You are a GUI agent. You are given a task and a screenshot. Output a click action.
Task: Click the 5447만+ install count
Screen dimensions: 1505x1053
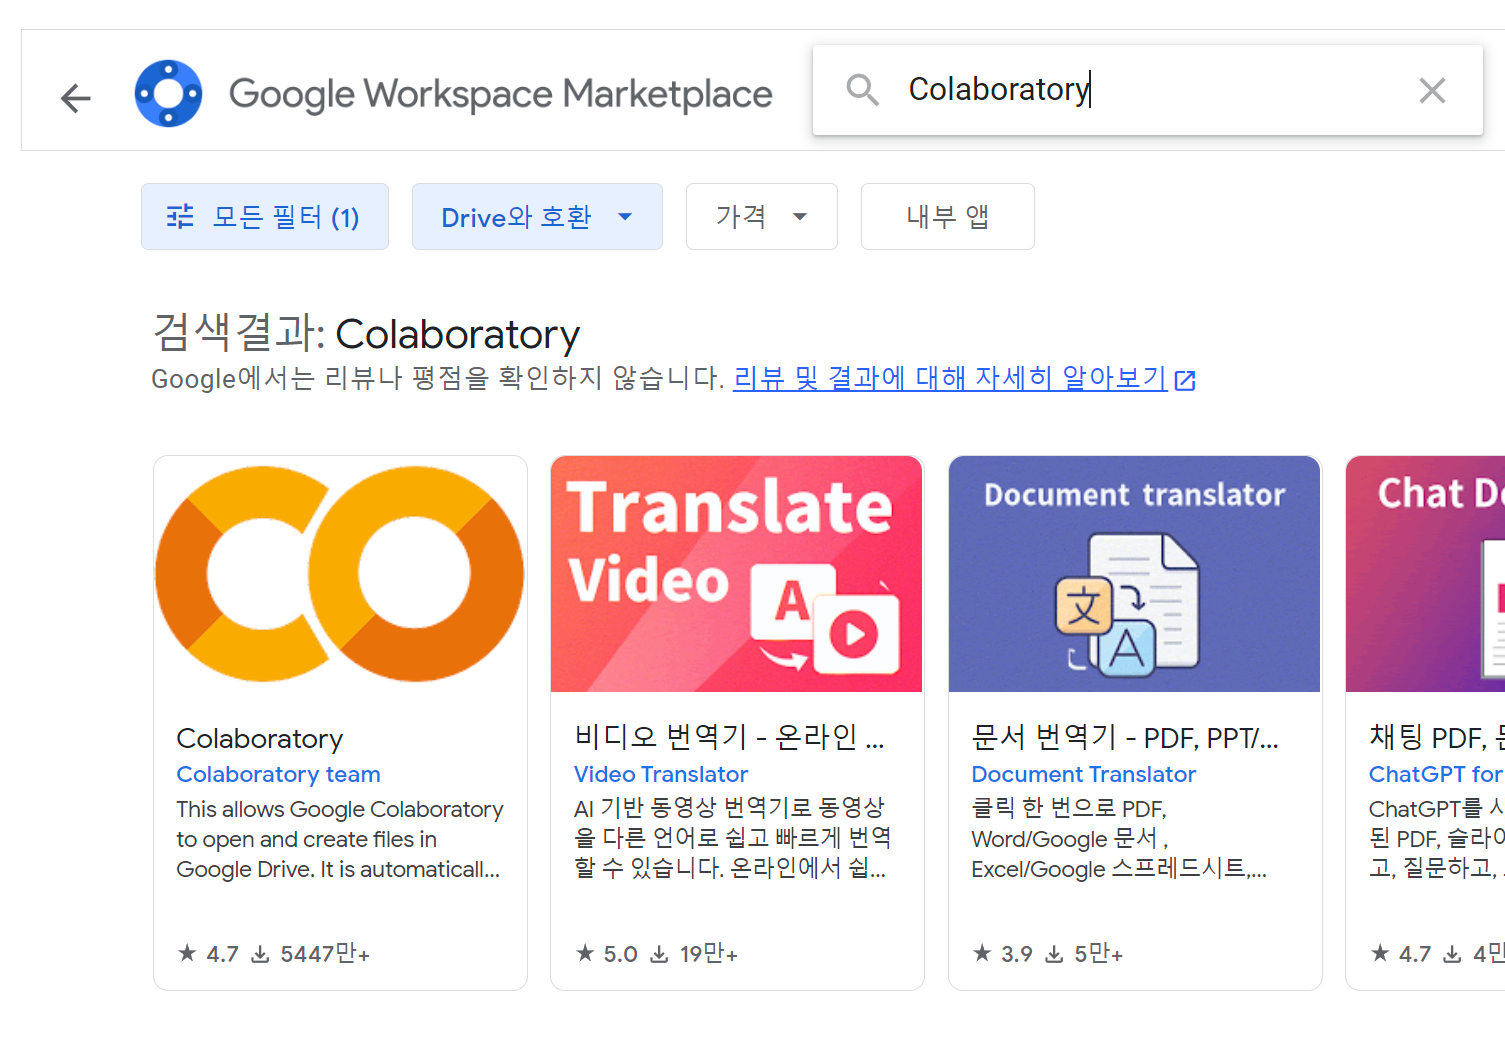coord(325,954)
